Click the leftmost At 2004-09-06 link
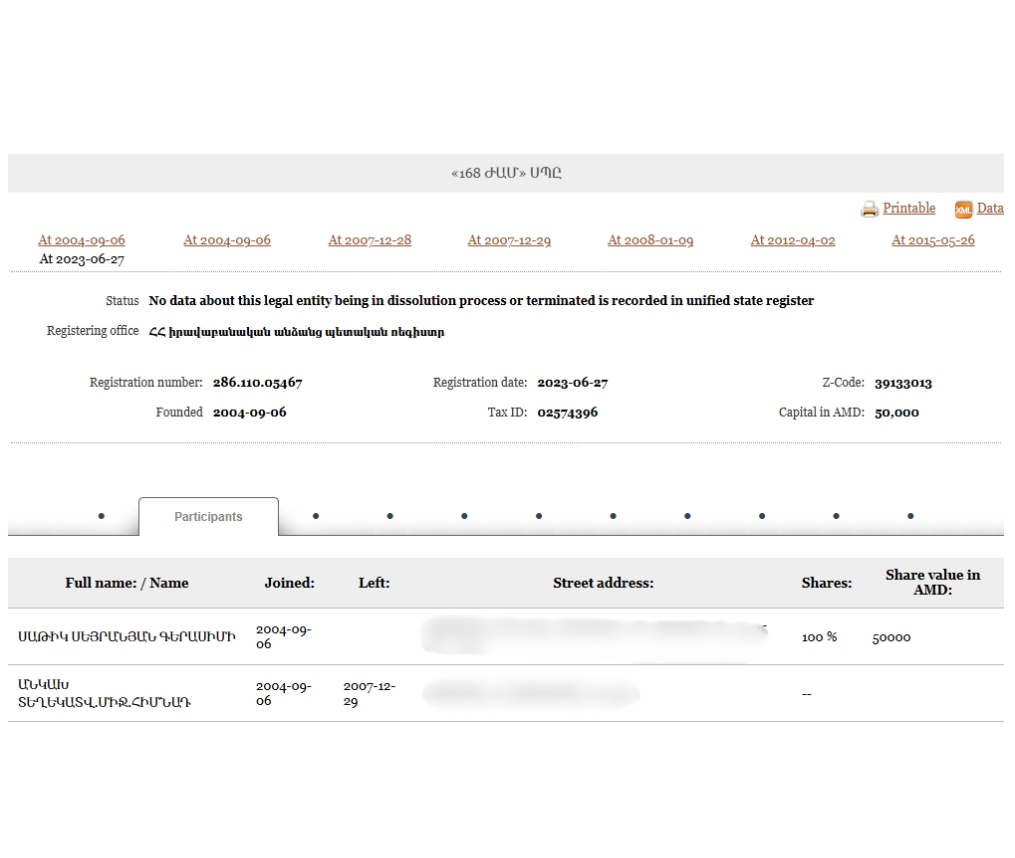 click(x=82, y=240)
